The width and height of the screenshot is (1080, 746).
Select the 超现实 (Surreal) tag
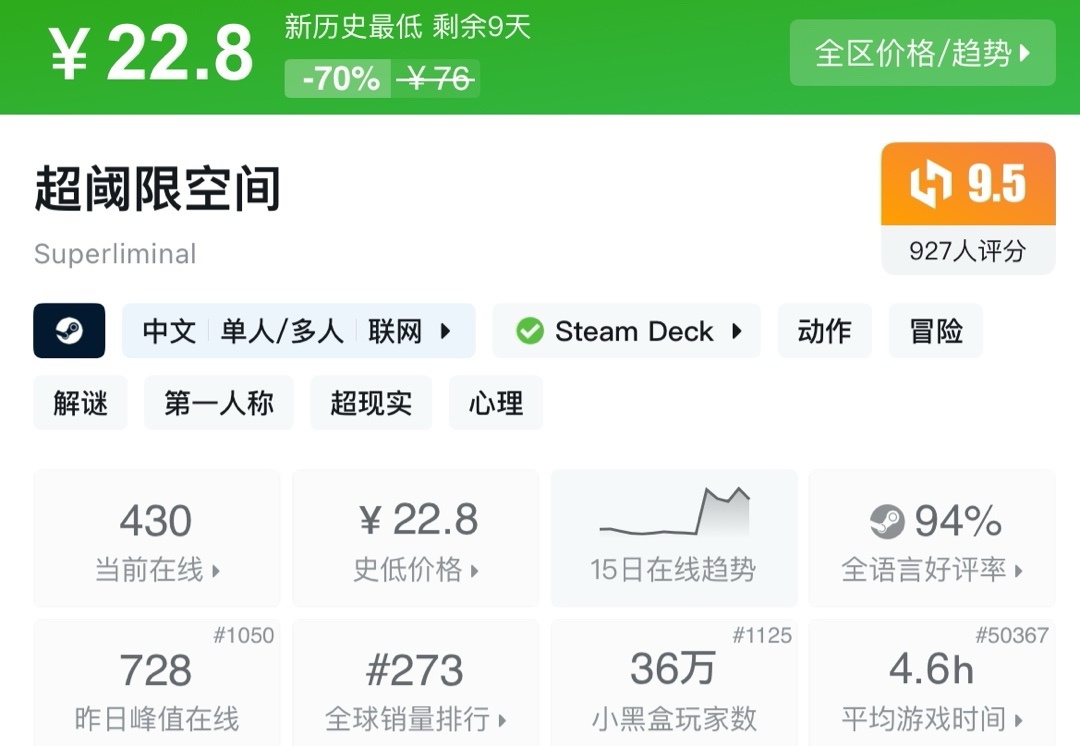371,403
